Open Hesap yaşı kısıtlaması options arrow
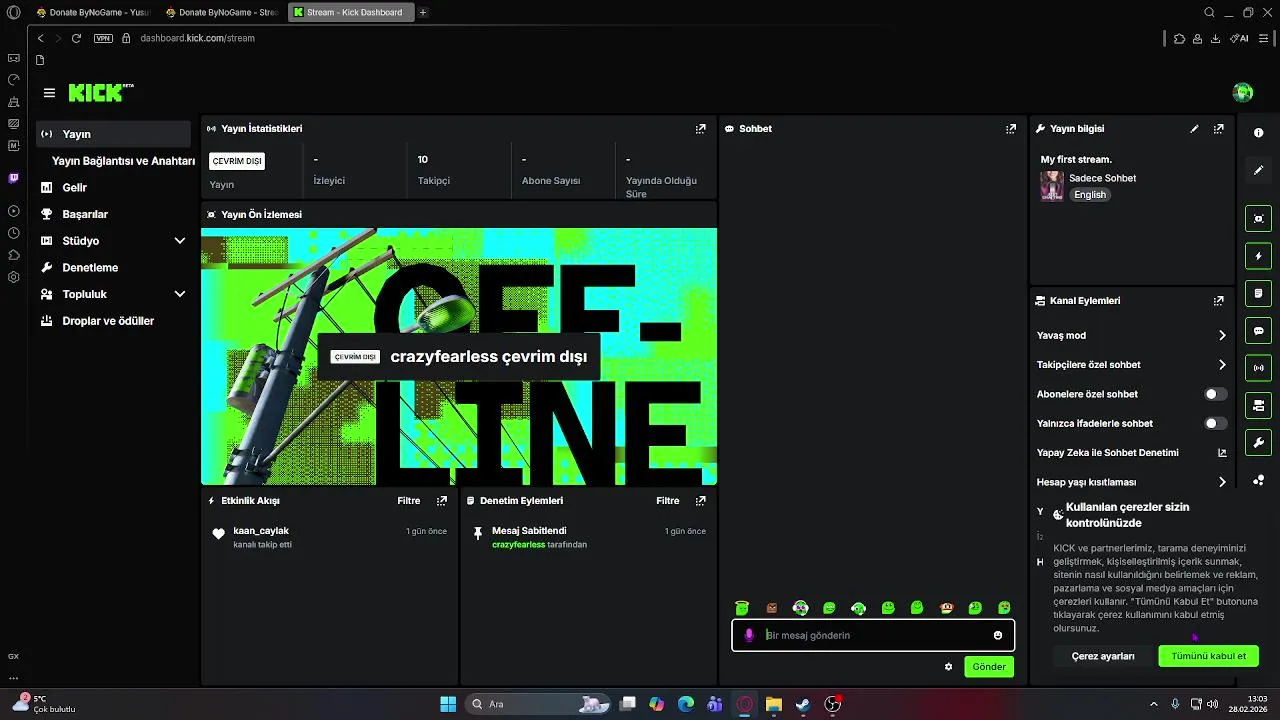The height and width of the screenshot is (720, 1280). (1222, 482)
